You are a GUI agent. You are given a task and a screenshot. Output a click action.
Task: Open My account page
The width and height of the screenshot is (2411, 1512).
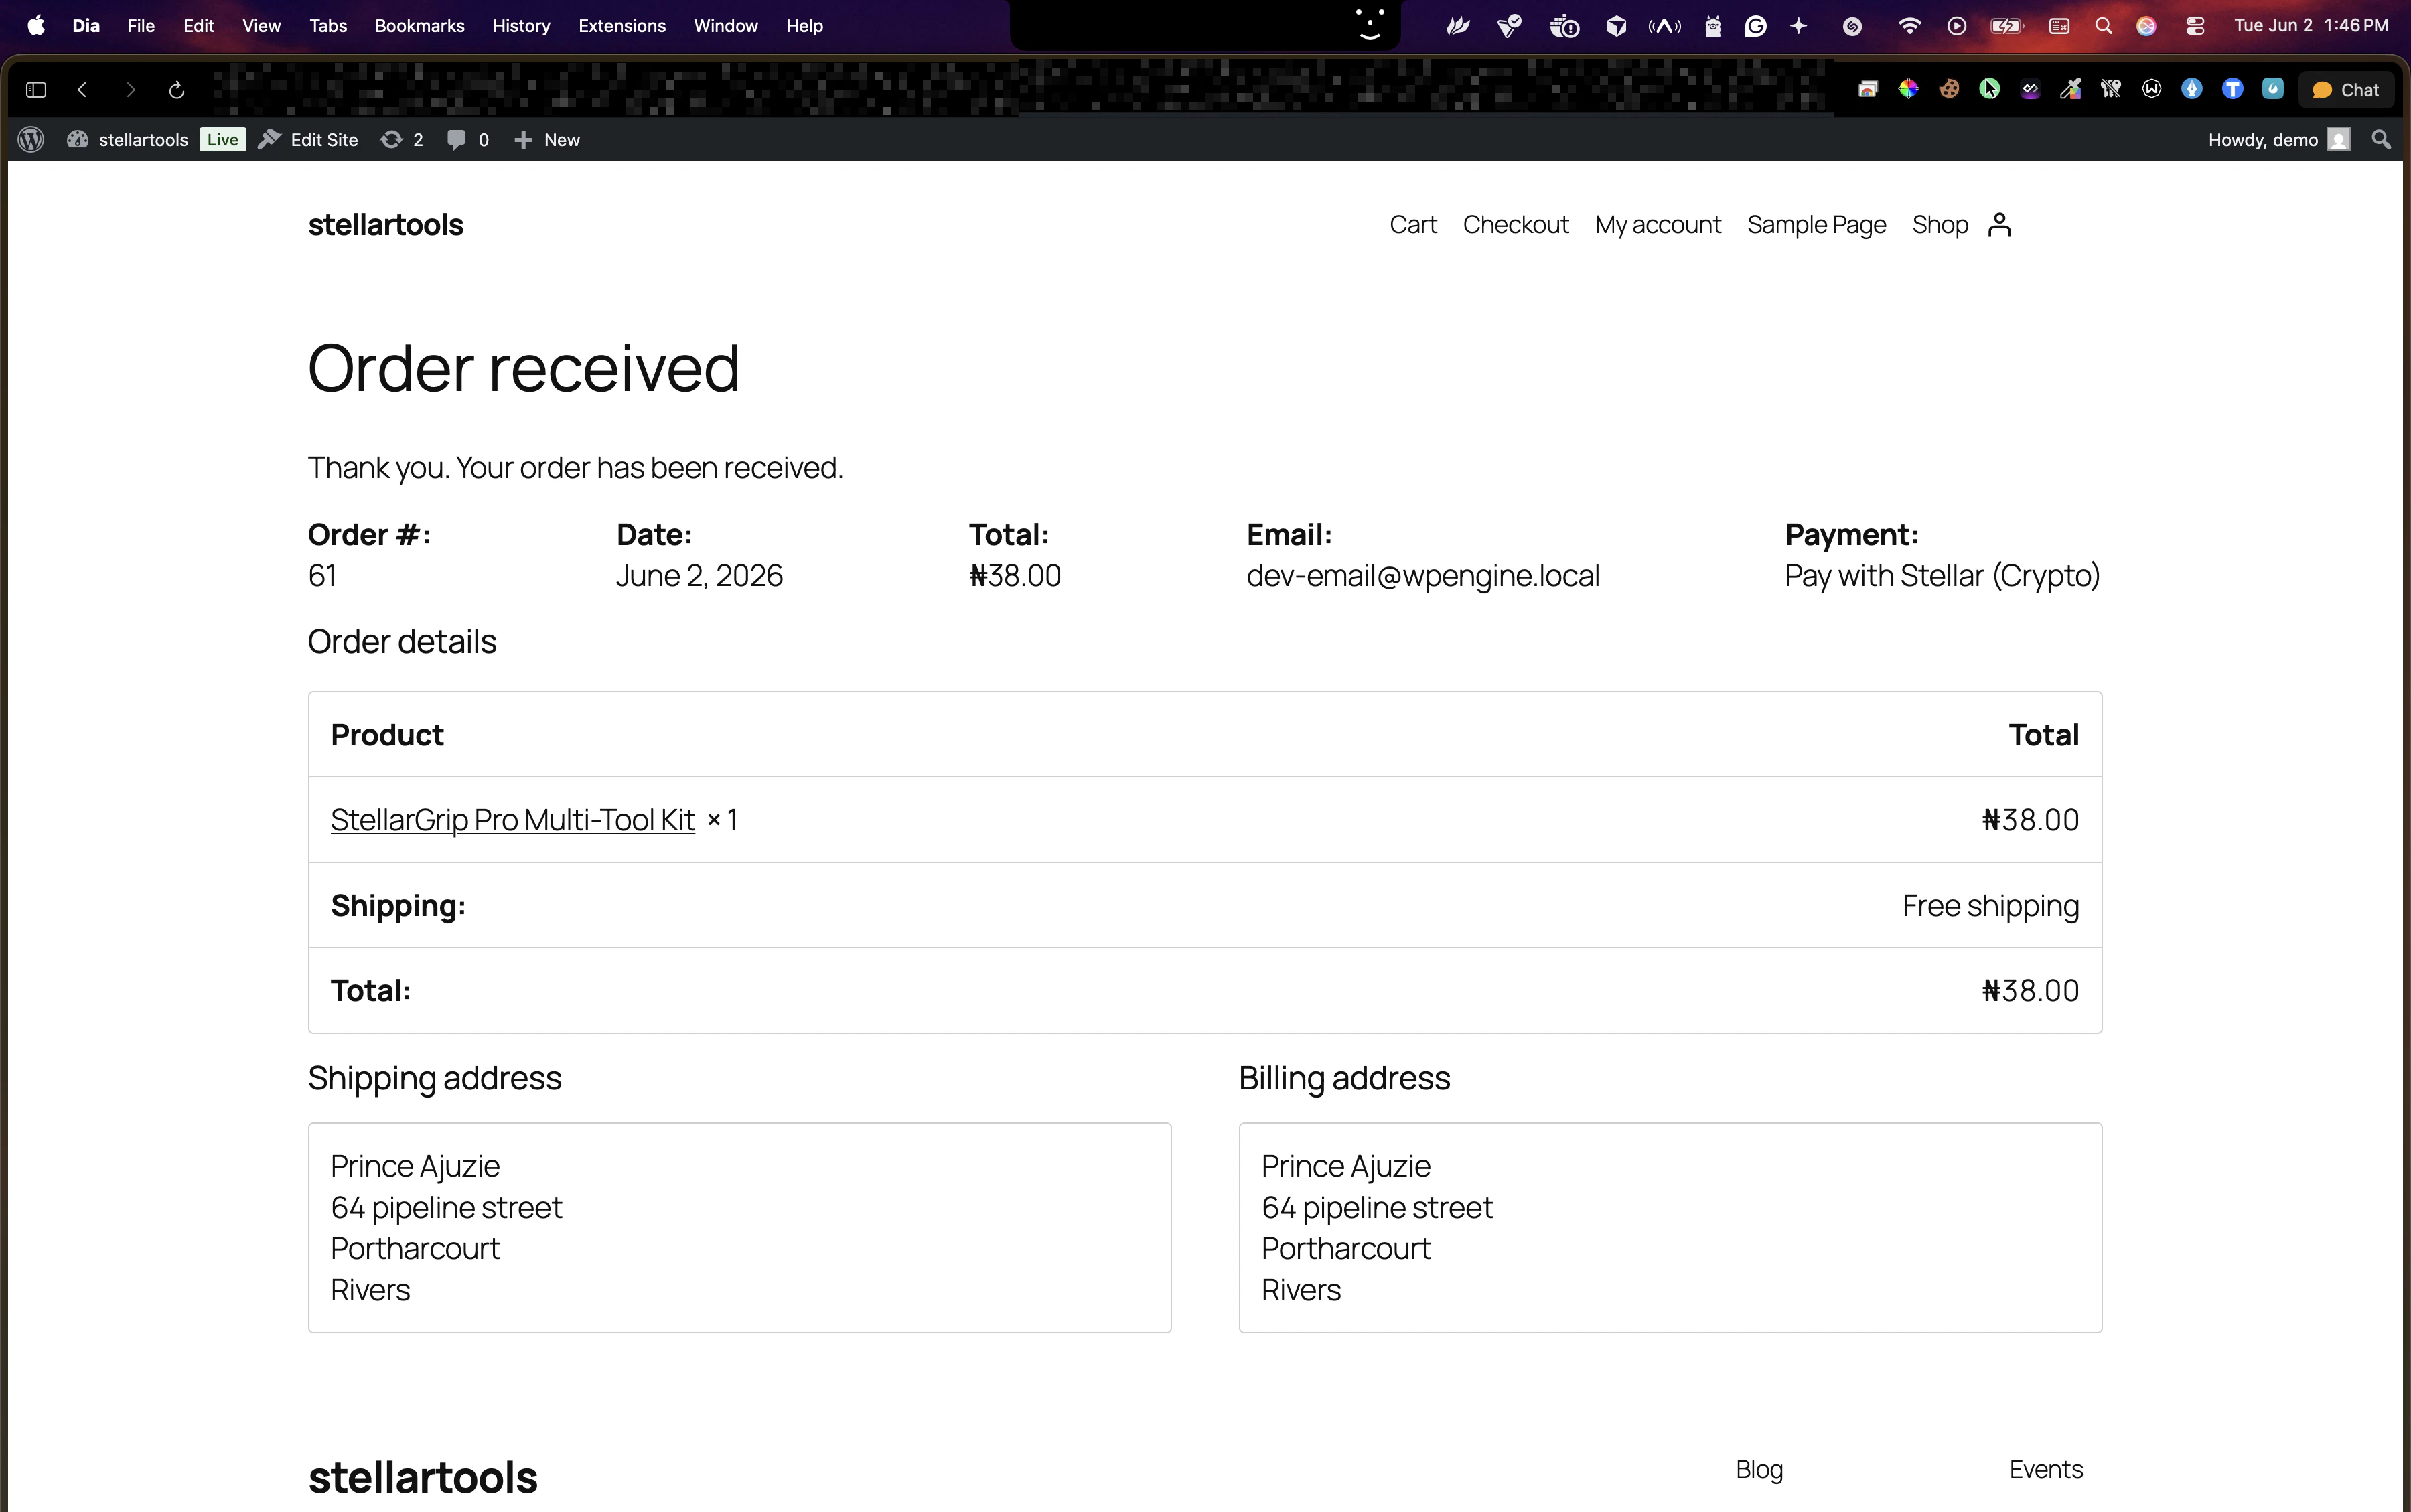click(1658, 225)
